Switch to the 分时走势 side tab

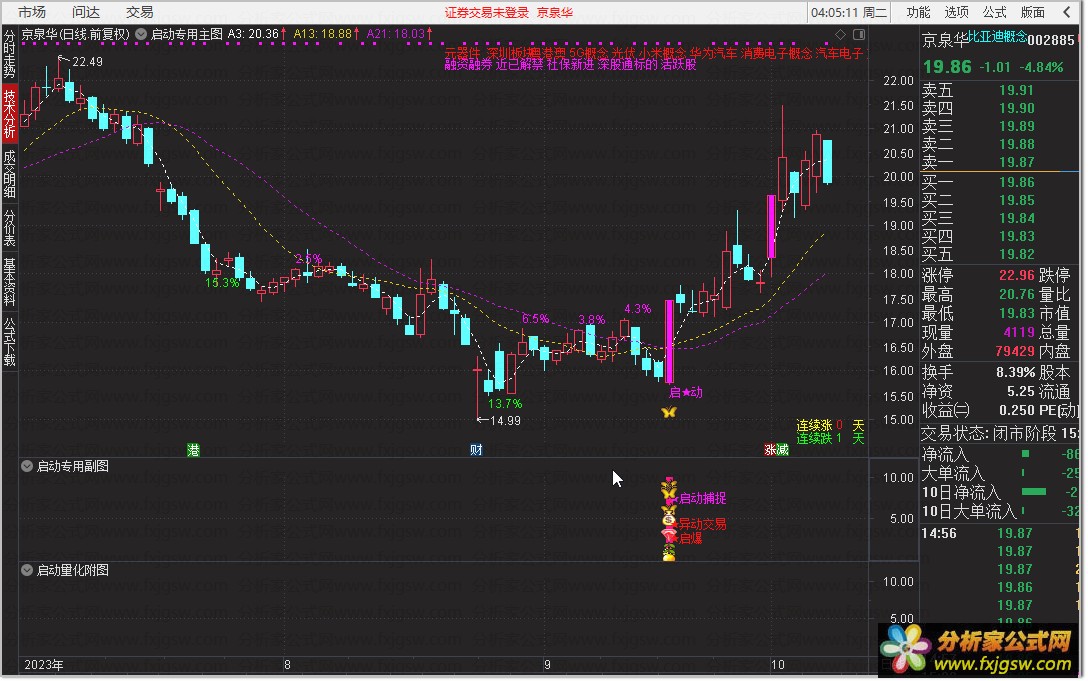(x=9, y=53)
